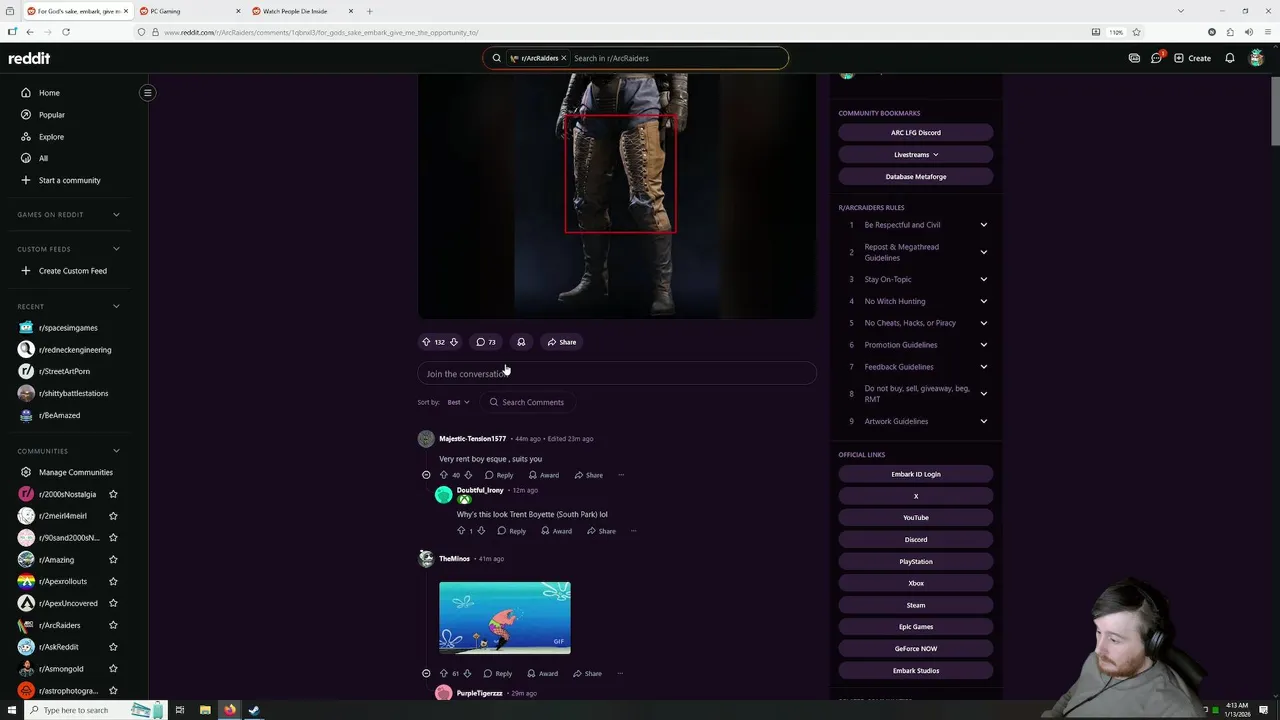The height and width of the screenshot is (720, 1280).
Task: Favorite r/90sand2000sN... with star
Action: 113,538
